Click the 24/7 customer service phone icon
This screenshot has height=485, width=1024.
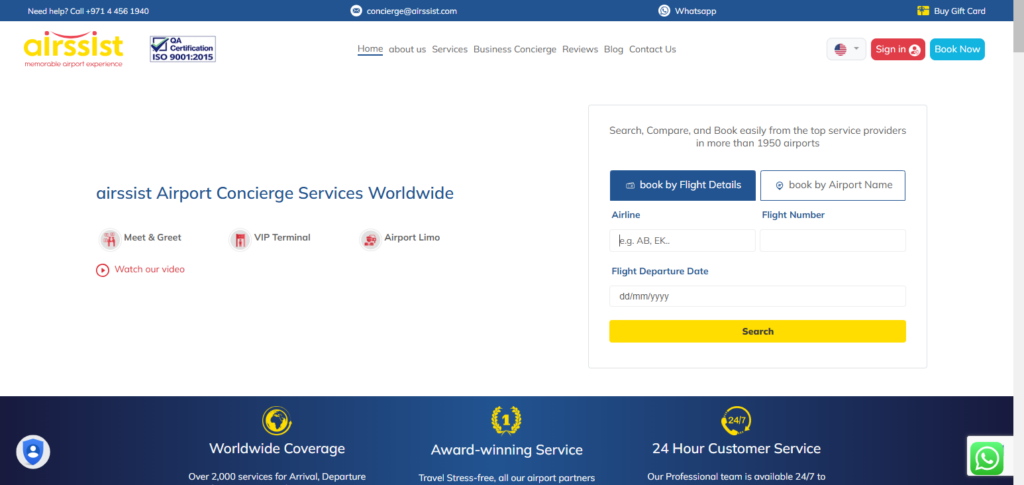[x=736, y=421]
